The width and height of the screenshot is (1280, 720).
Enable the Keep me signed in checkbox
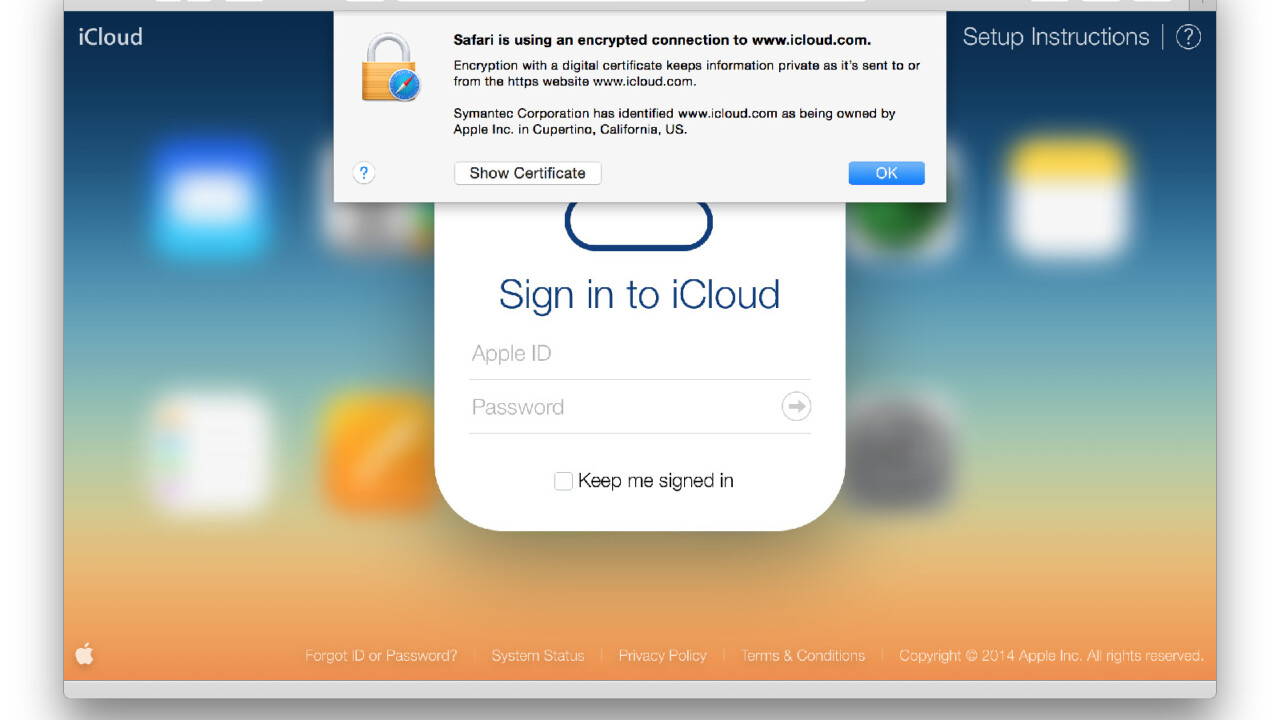(x=563, y=481)
